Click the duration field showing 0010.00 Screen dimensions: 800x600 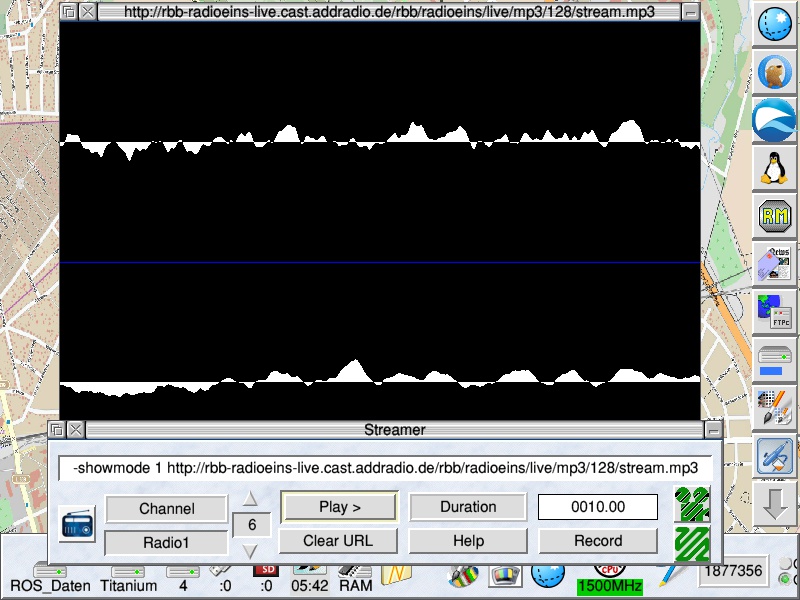click(x=598, y=507)
